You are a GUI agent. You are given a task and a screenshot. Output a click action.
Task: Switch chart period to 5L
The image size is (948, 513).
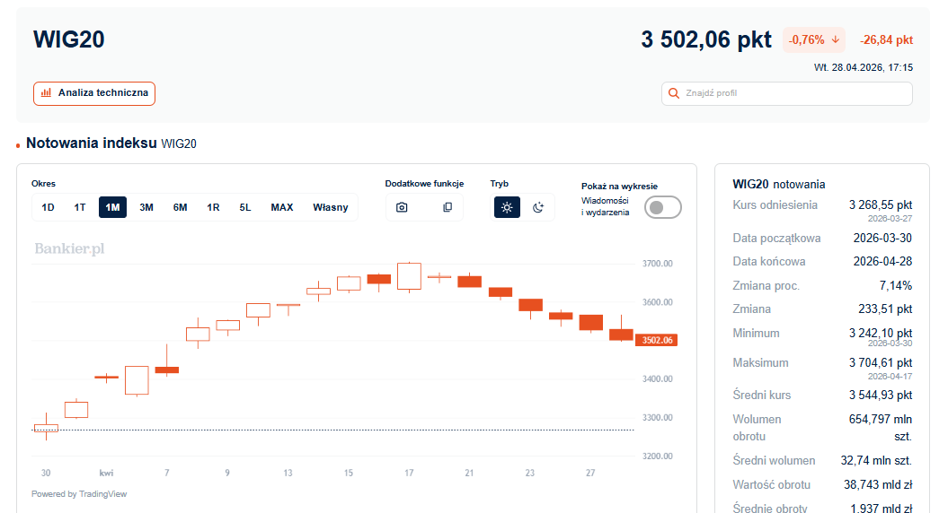[245, 207]
